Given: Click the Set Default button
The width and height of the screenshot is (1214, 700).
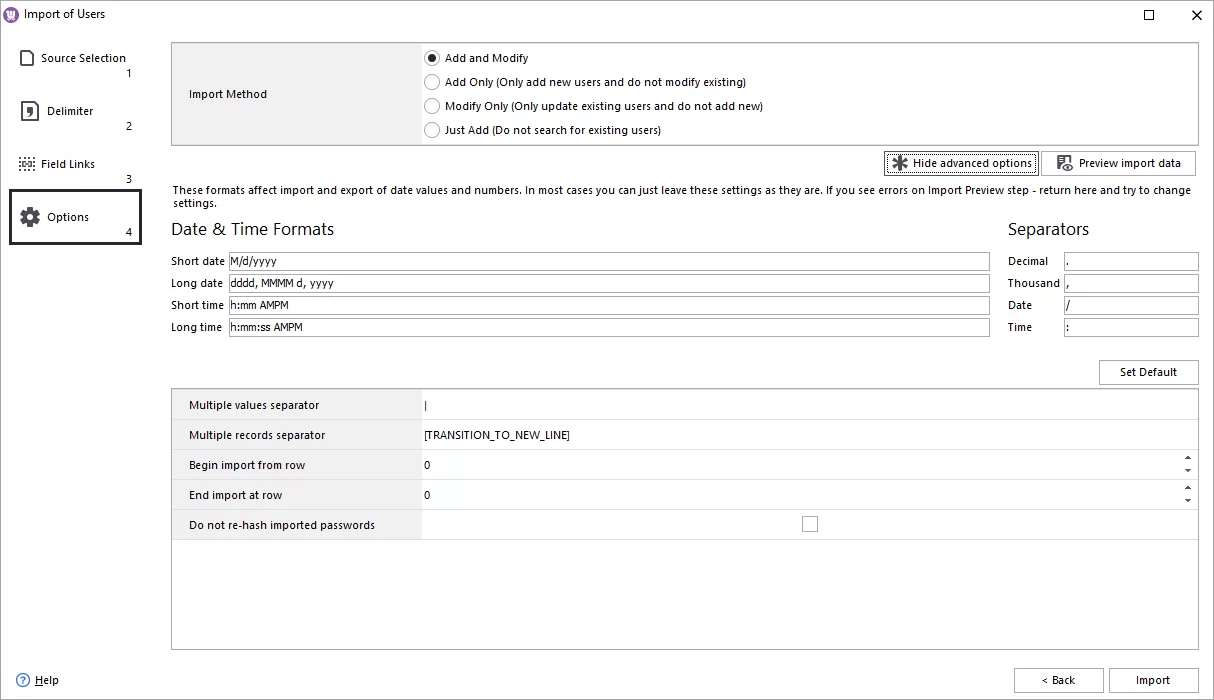Looking at the screenshot, I should (x=1148, y=372).
